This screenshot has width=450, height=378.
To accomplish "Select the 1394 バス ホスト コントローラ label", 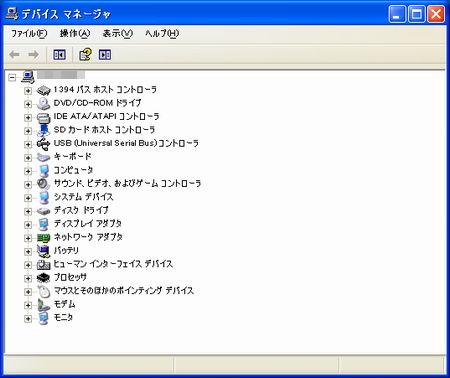I will click(105, 90).
